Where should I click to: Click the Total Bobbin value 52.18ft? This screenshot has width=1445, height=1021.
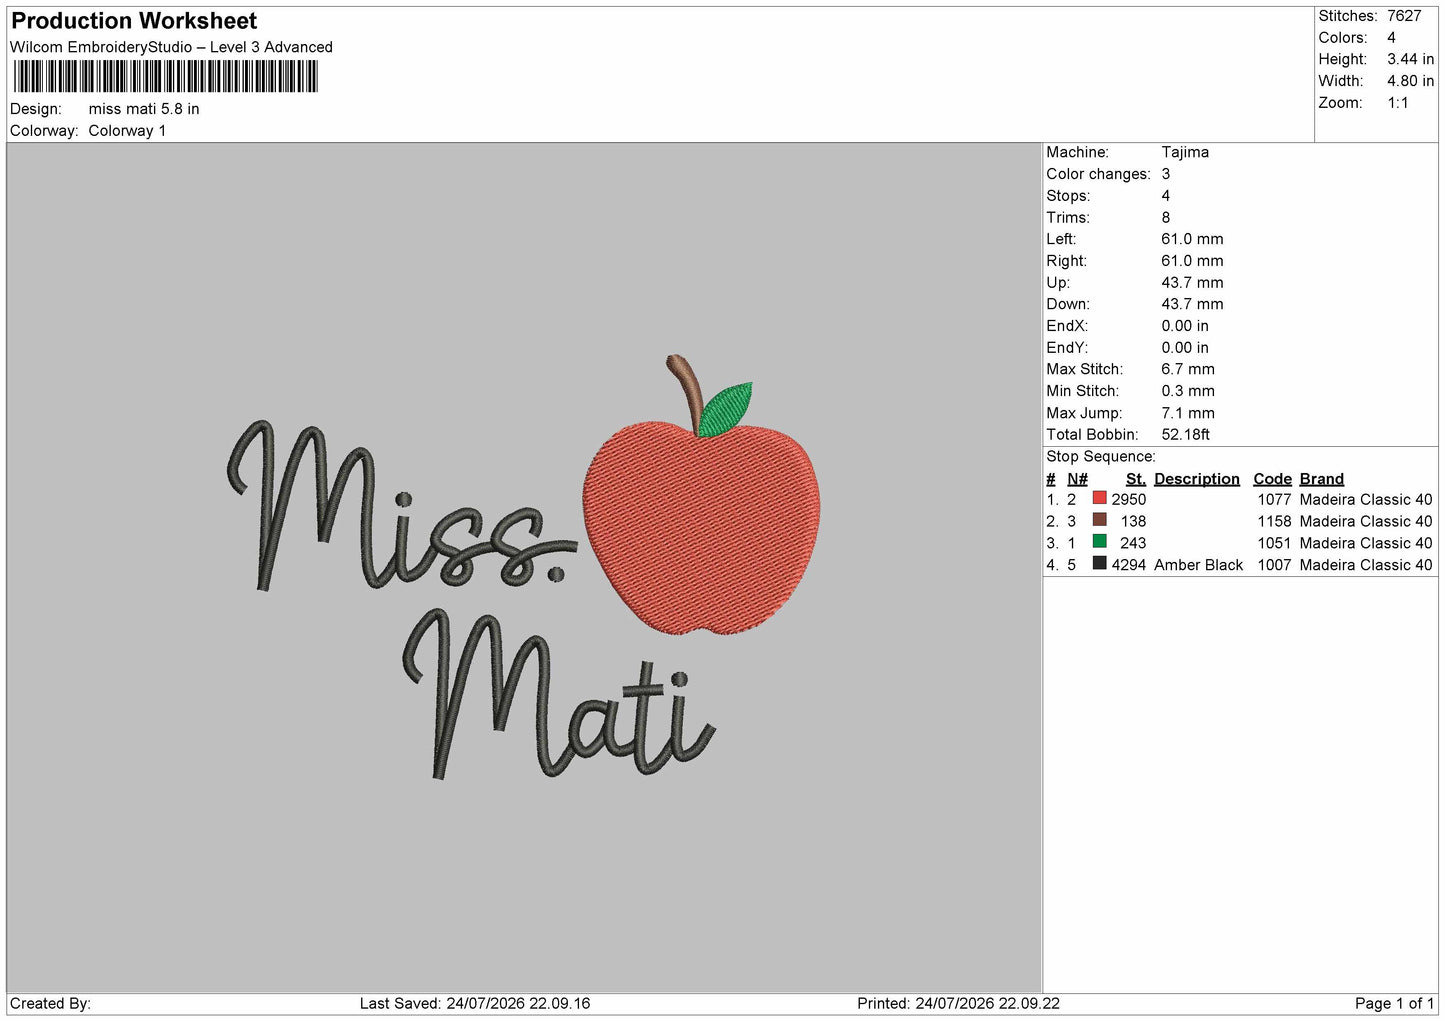point(1186,435)
